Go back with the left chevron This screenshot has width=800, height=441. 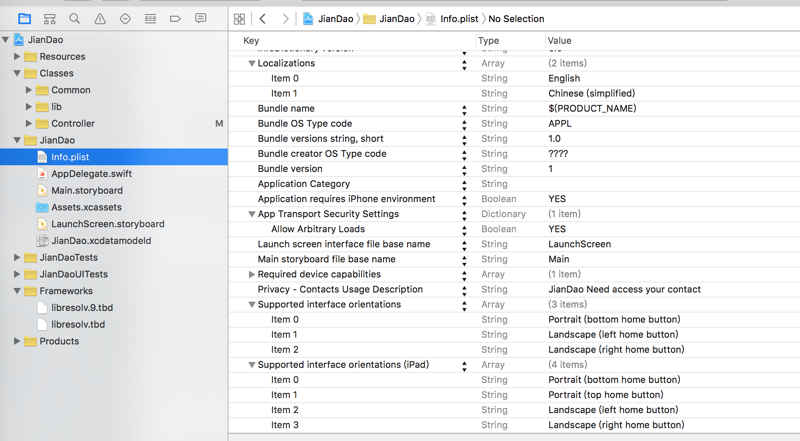click(x=262, y=19)
